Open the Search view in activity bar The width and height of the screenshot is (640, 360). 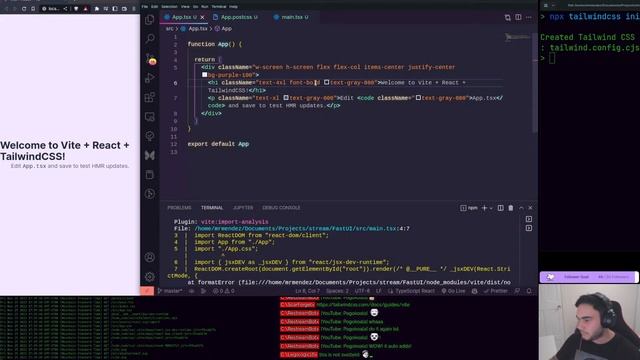150,39
